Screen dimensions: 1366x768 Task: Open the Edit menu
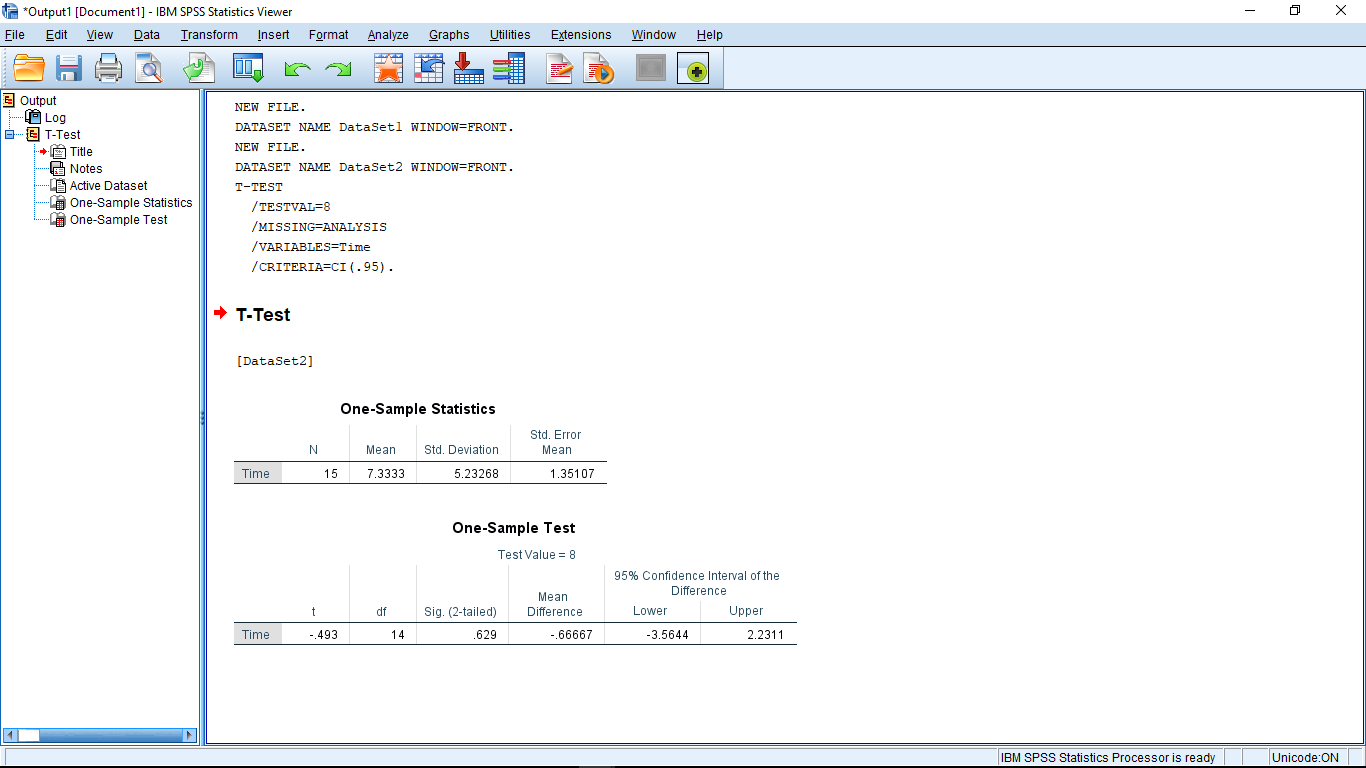56,34
